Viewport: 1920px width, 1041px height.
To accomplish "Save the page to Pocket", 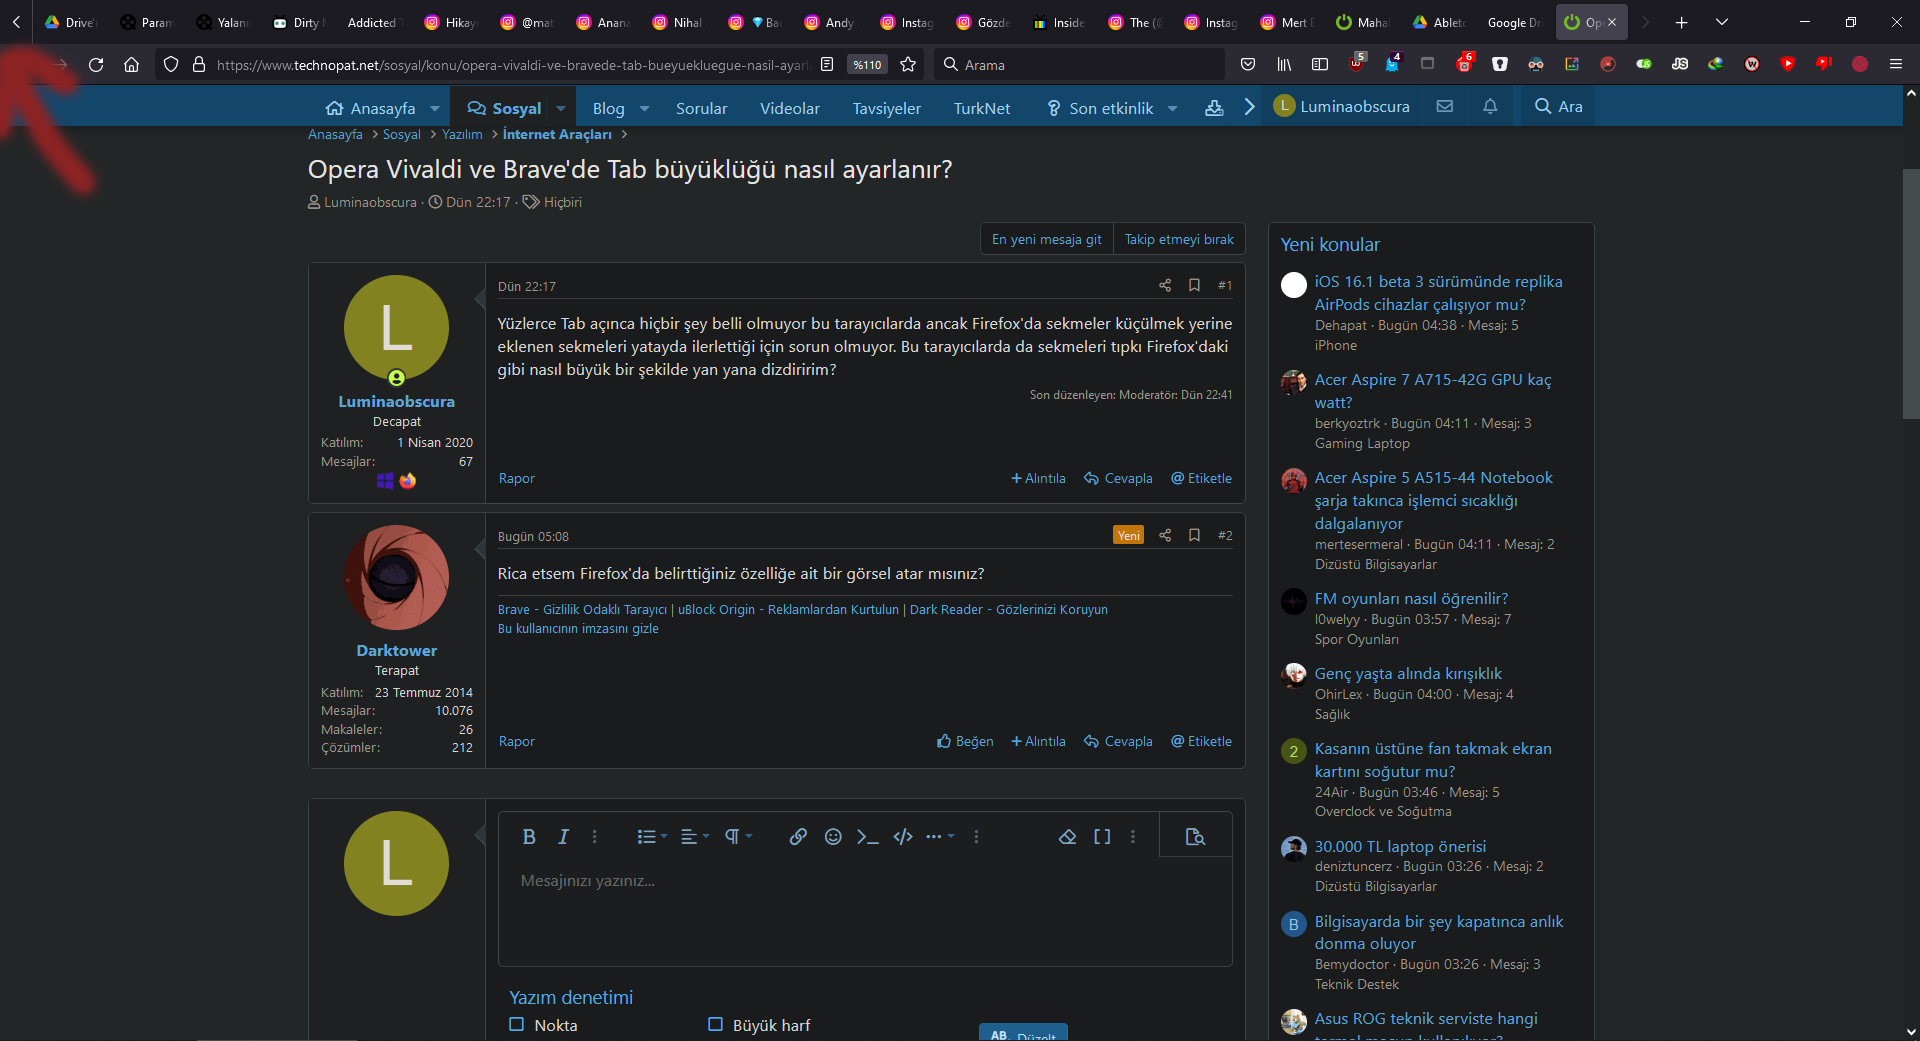I will coord(1248,64).
